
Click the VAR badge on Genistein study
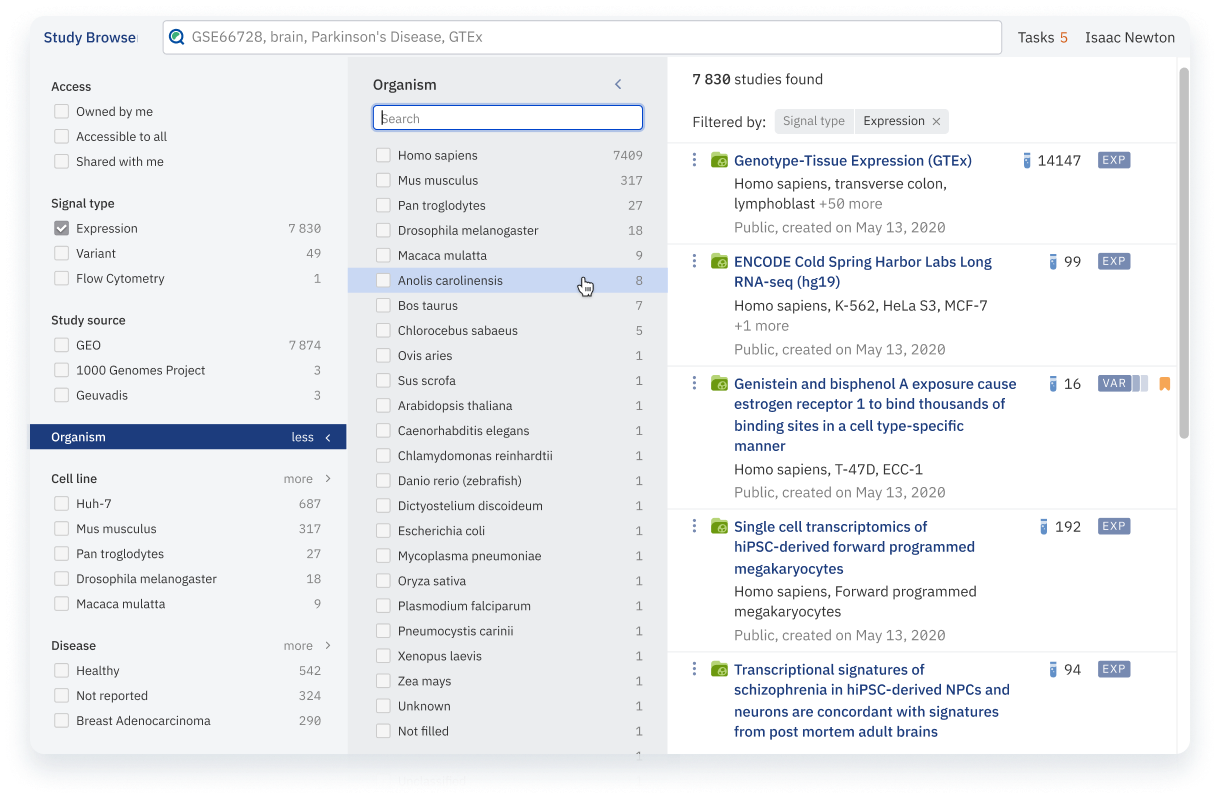pos(1113,384)
